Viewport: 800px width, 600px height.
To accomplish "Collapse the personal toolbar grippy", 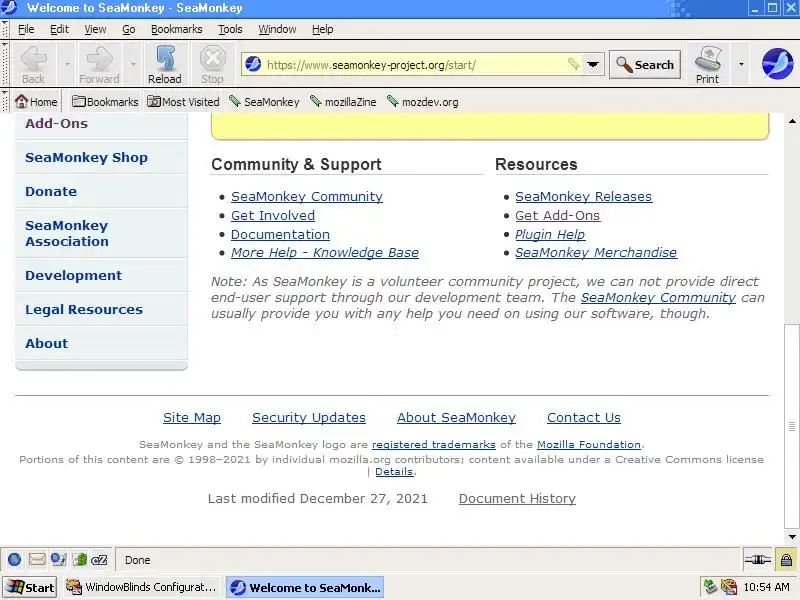I will coord(5,101).
